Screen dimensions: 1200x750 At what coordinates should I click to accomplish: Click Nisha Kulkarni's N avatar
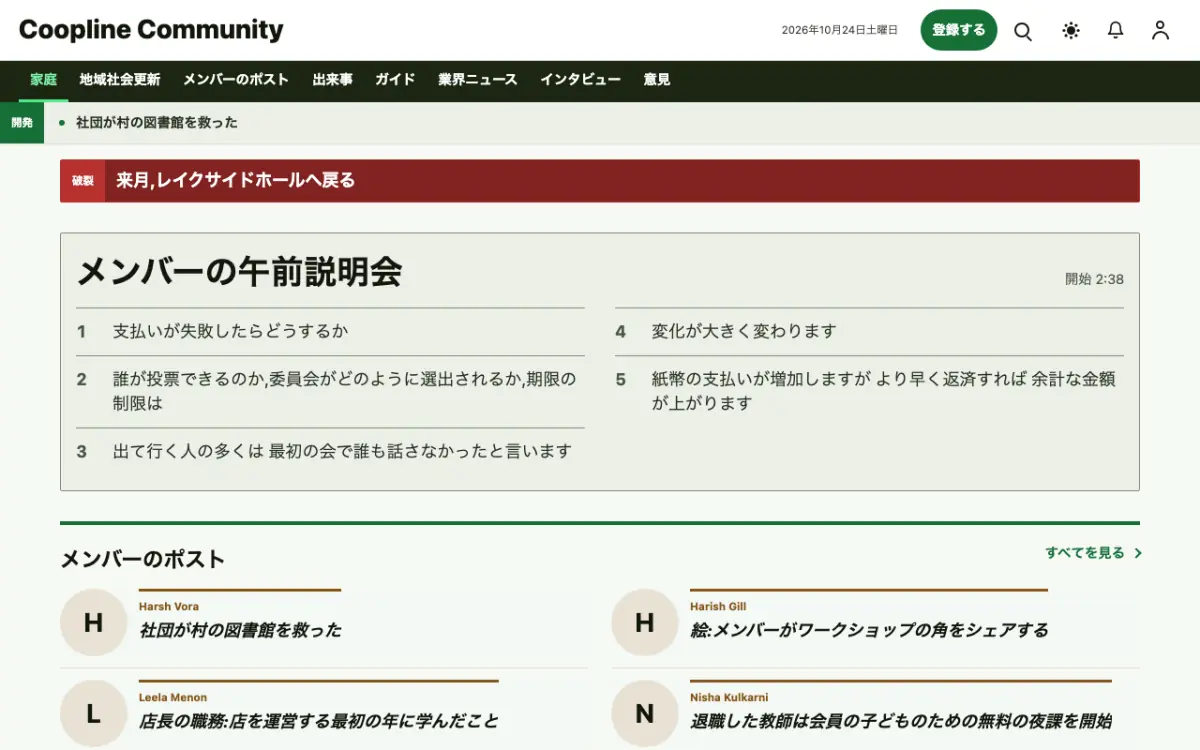point(645,714)
